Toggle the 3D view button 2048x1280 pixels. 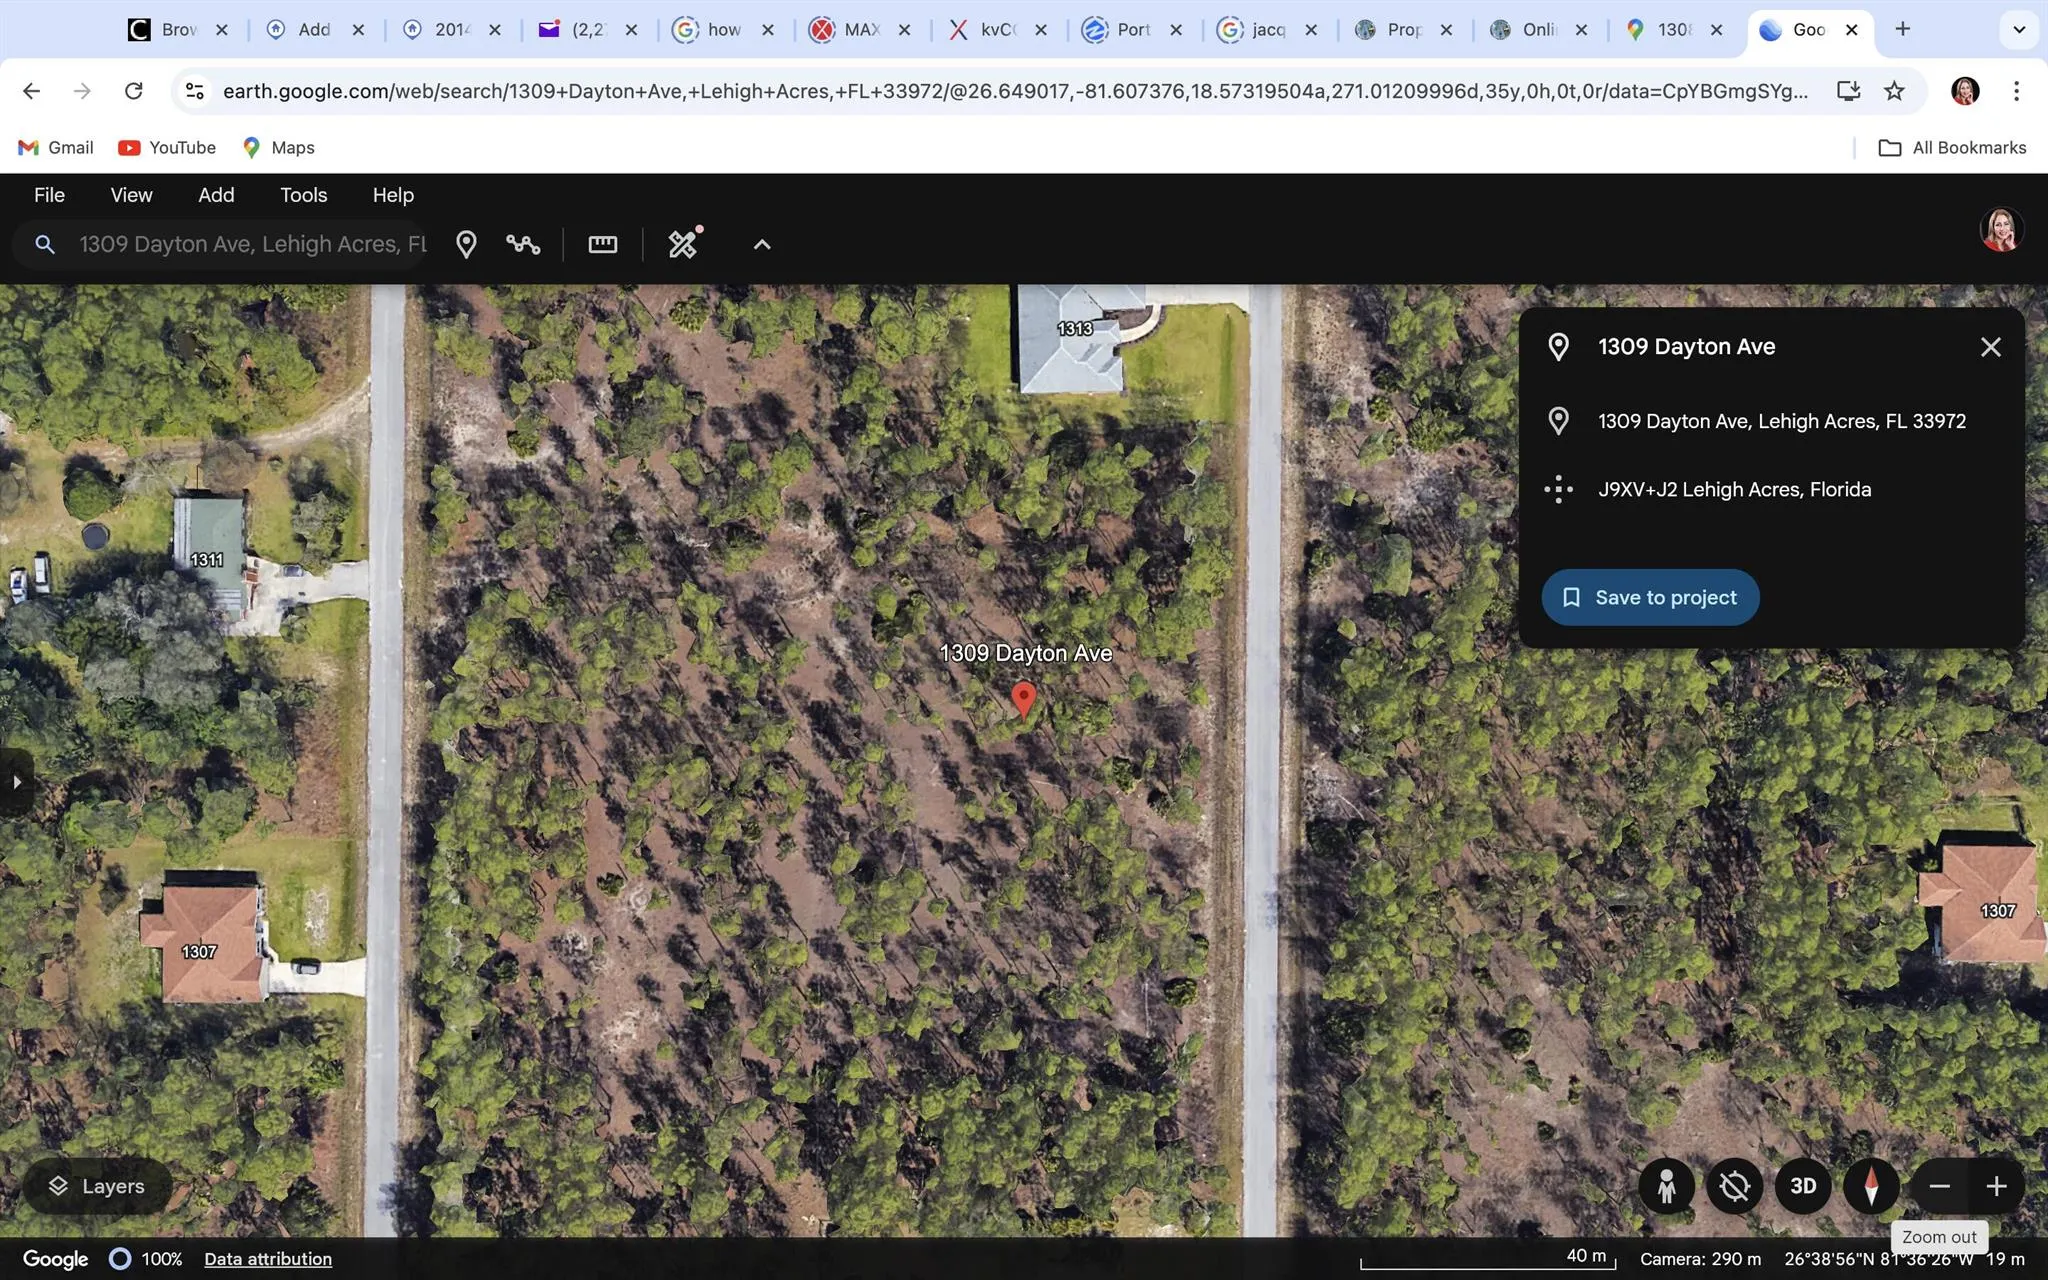(x=1803, y=1186)
